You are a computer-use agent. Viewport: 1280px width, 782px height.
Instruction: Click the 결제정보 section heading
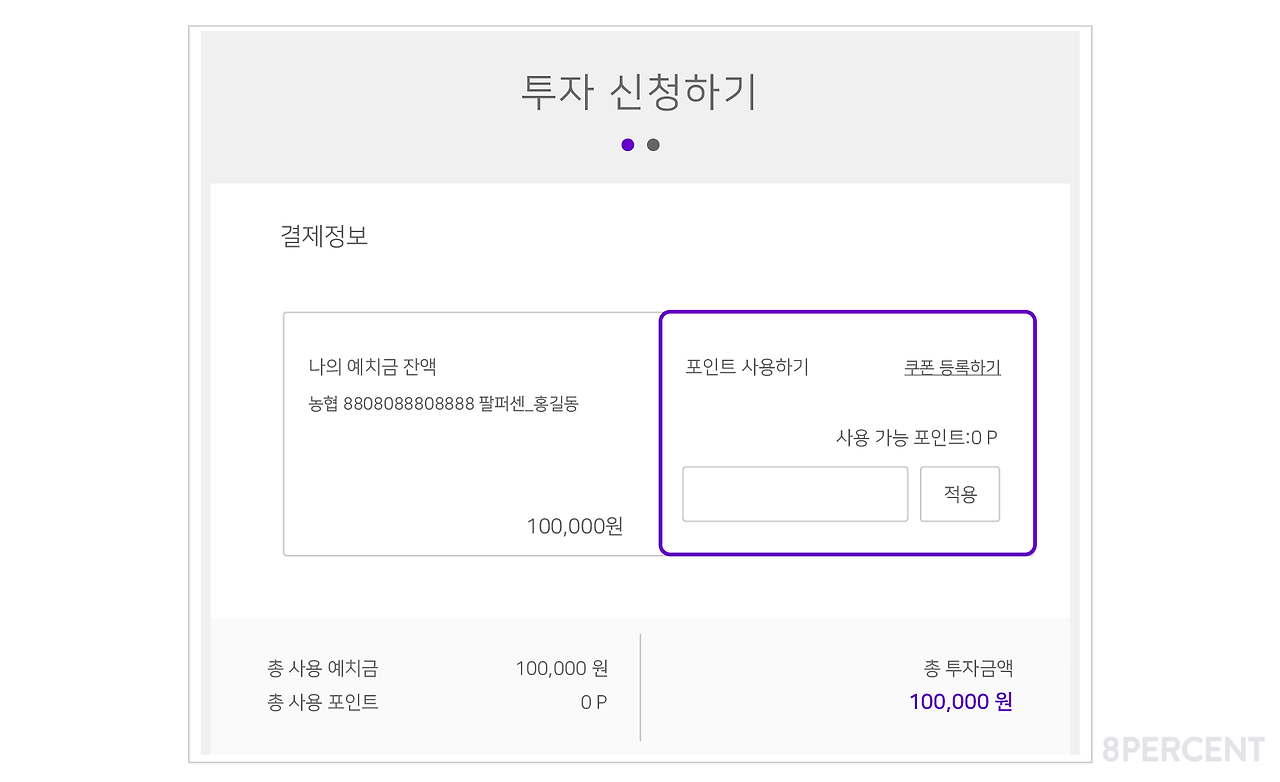(x=324, y=236)
